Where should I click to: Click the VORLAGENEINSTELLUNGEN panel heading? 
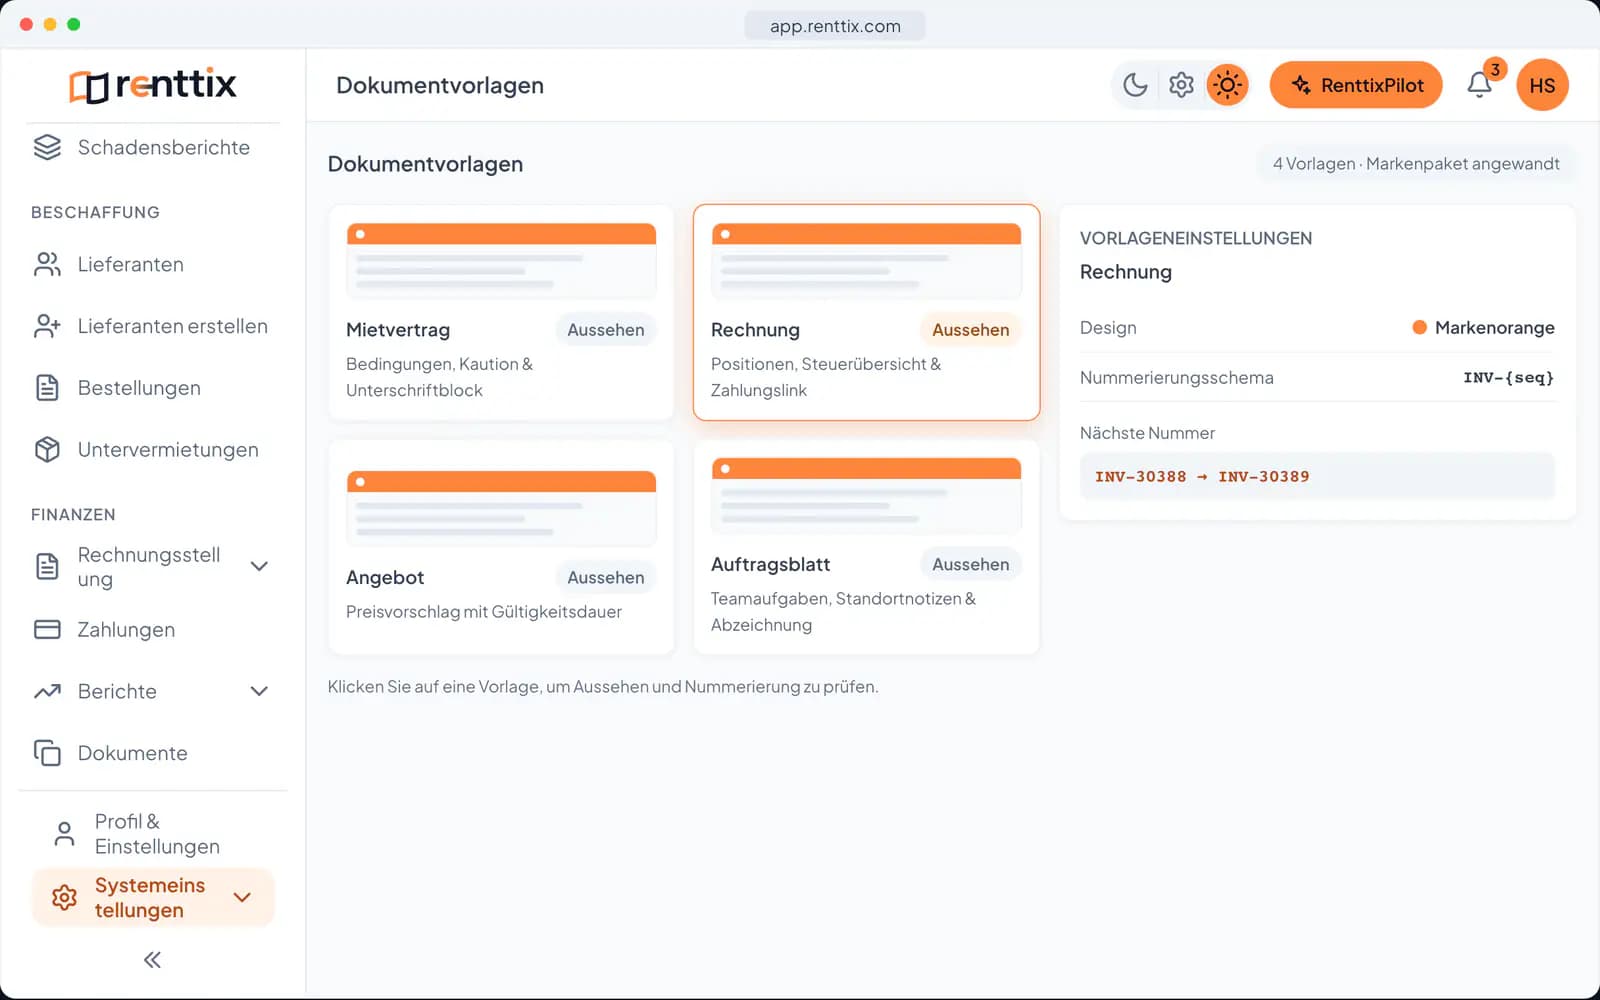(x=1196, y=238)
